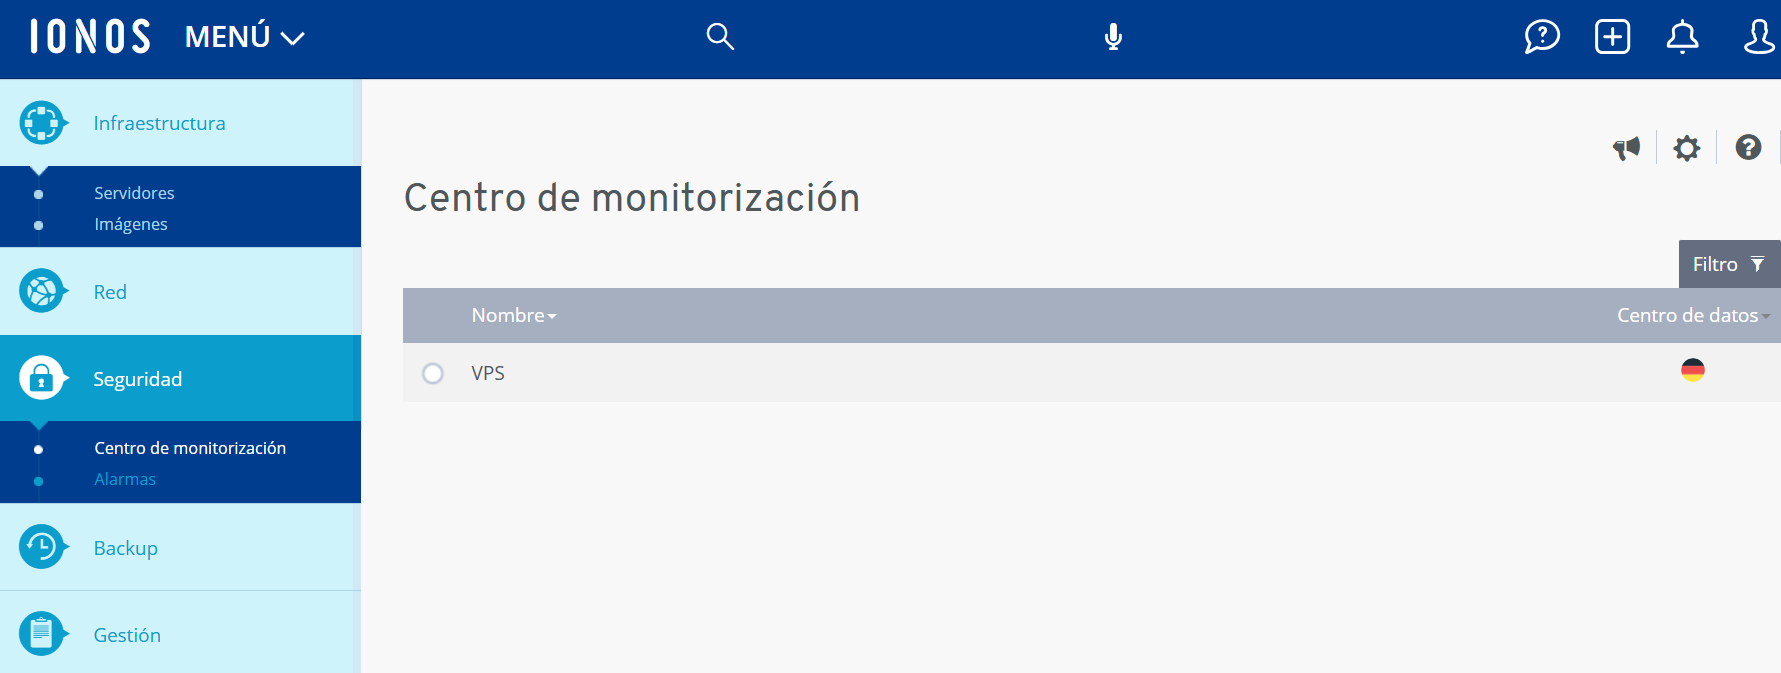This screenshot has width=1781, height=673.
Task: Open the Nombre column sort dropdown
Action: (x=553, y=315)
